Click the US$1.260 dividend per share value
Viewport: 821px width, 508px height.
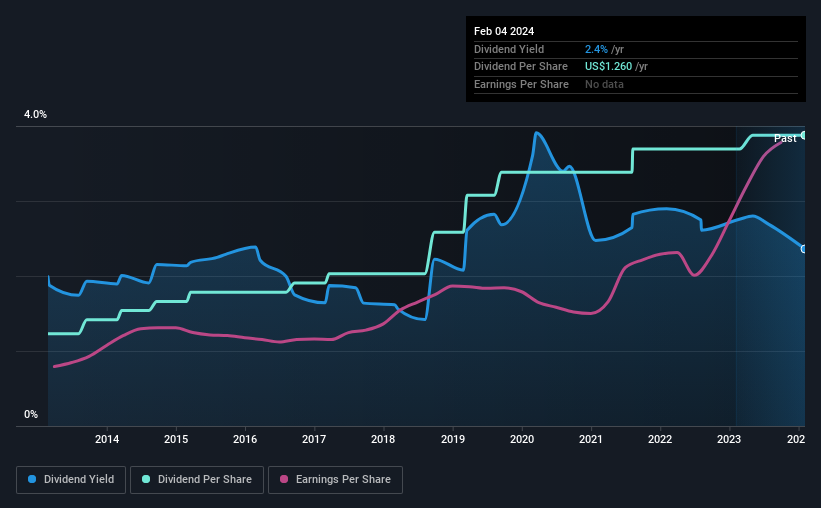(608, 67)
